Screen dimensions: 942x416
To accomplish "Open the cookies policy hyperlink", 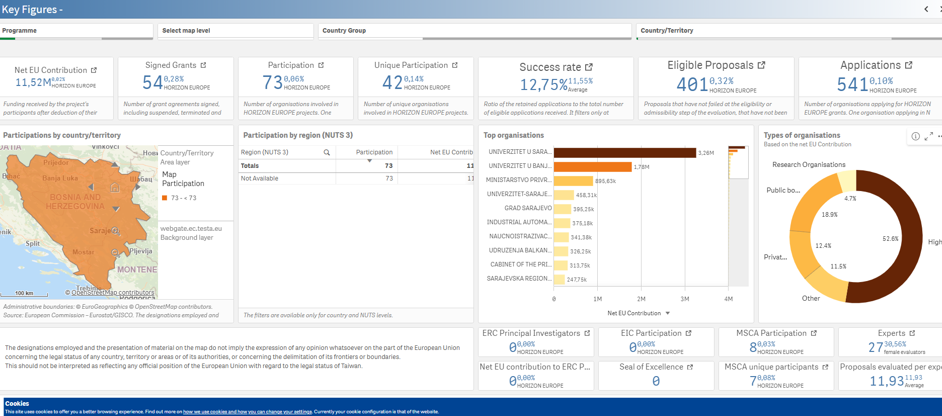I will 247,412.
